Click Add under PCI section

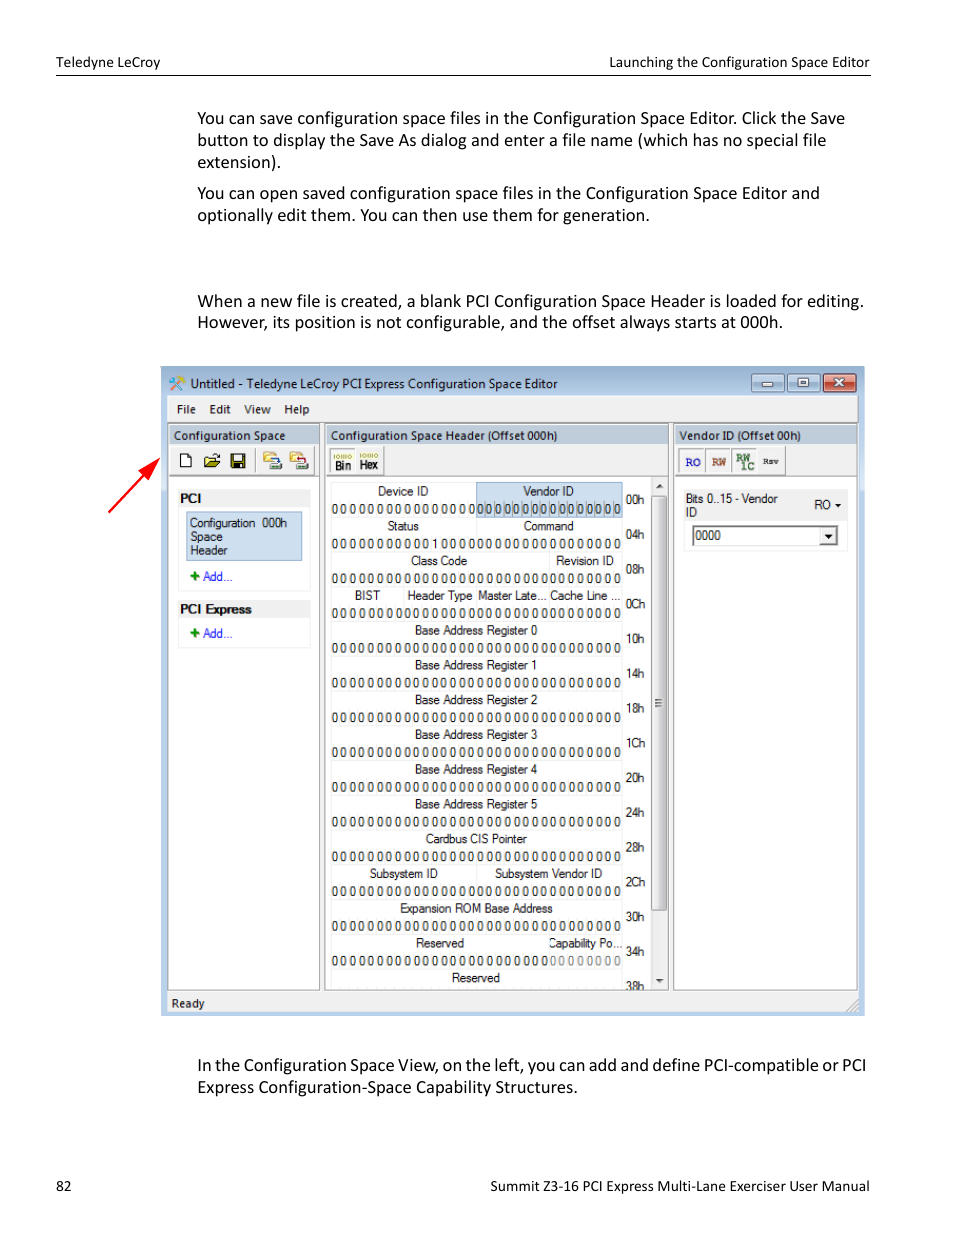[x=212, y=577]
